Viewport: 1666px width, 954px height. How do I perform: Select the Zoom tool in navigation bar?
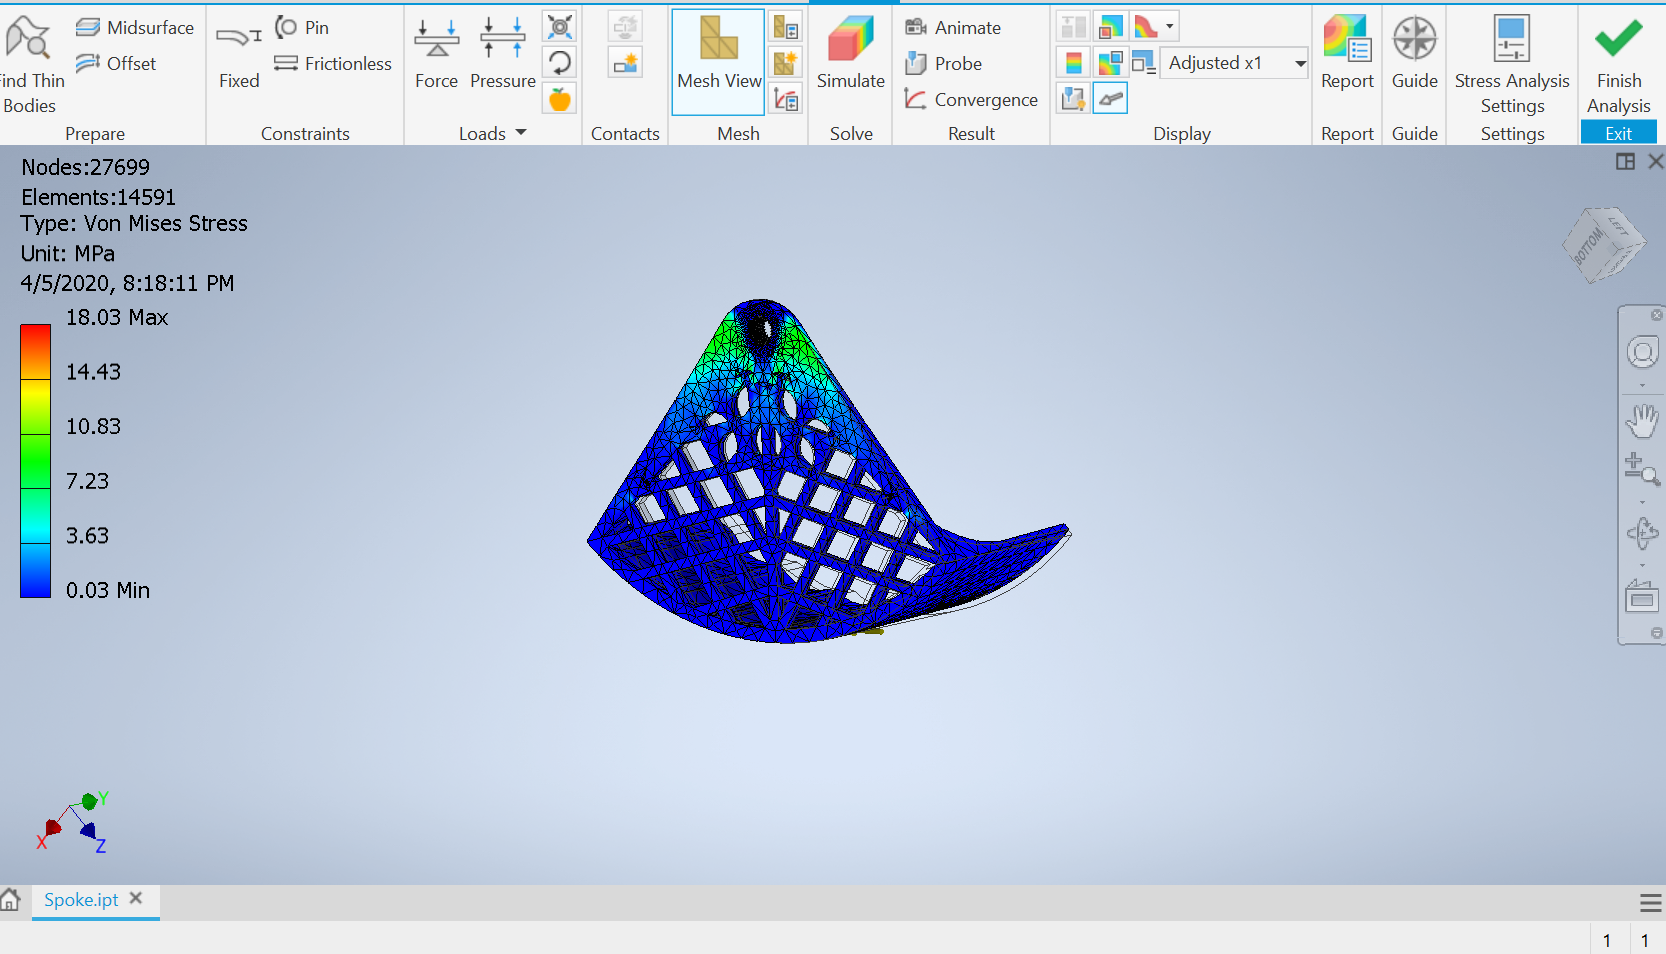pos(1642,468)
